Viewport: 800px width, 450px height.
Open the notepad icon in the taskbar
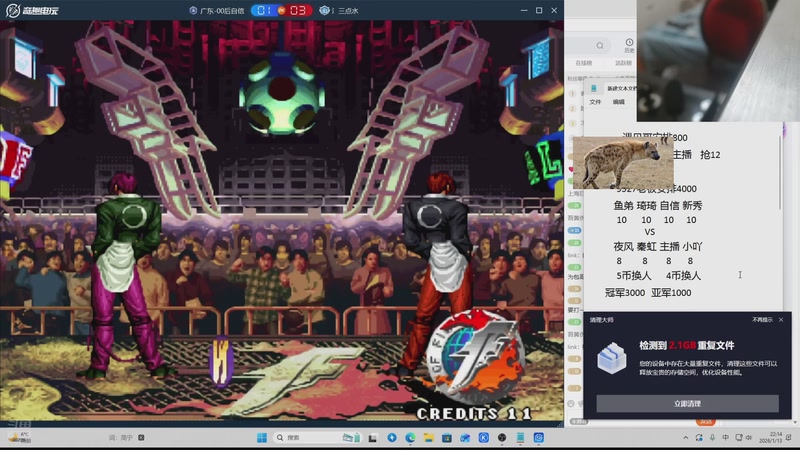520,438
